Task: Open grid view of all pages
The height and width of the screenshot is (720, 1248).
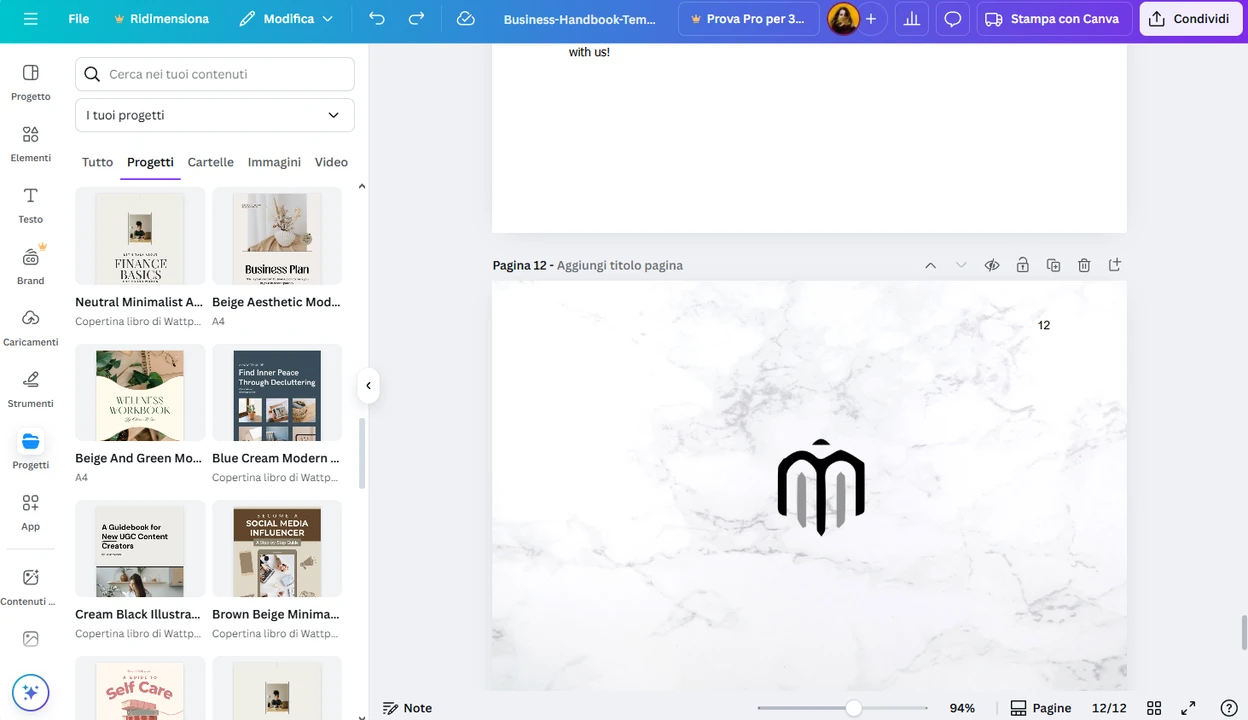Action: pyautogui.click(x=1154, y=708)
